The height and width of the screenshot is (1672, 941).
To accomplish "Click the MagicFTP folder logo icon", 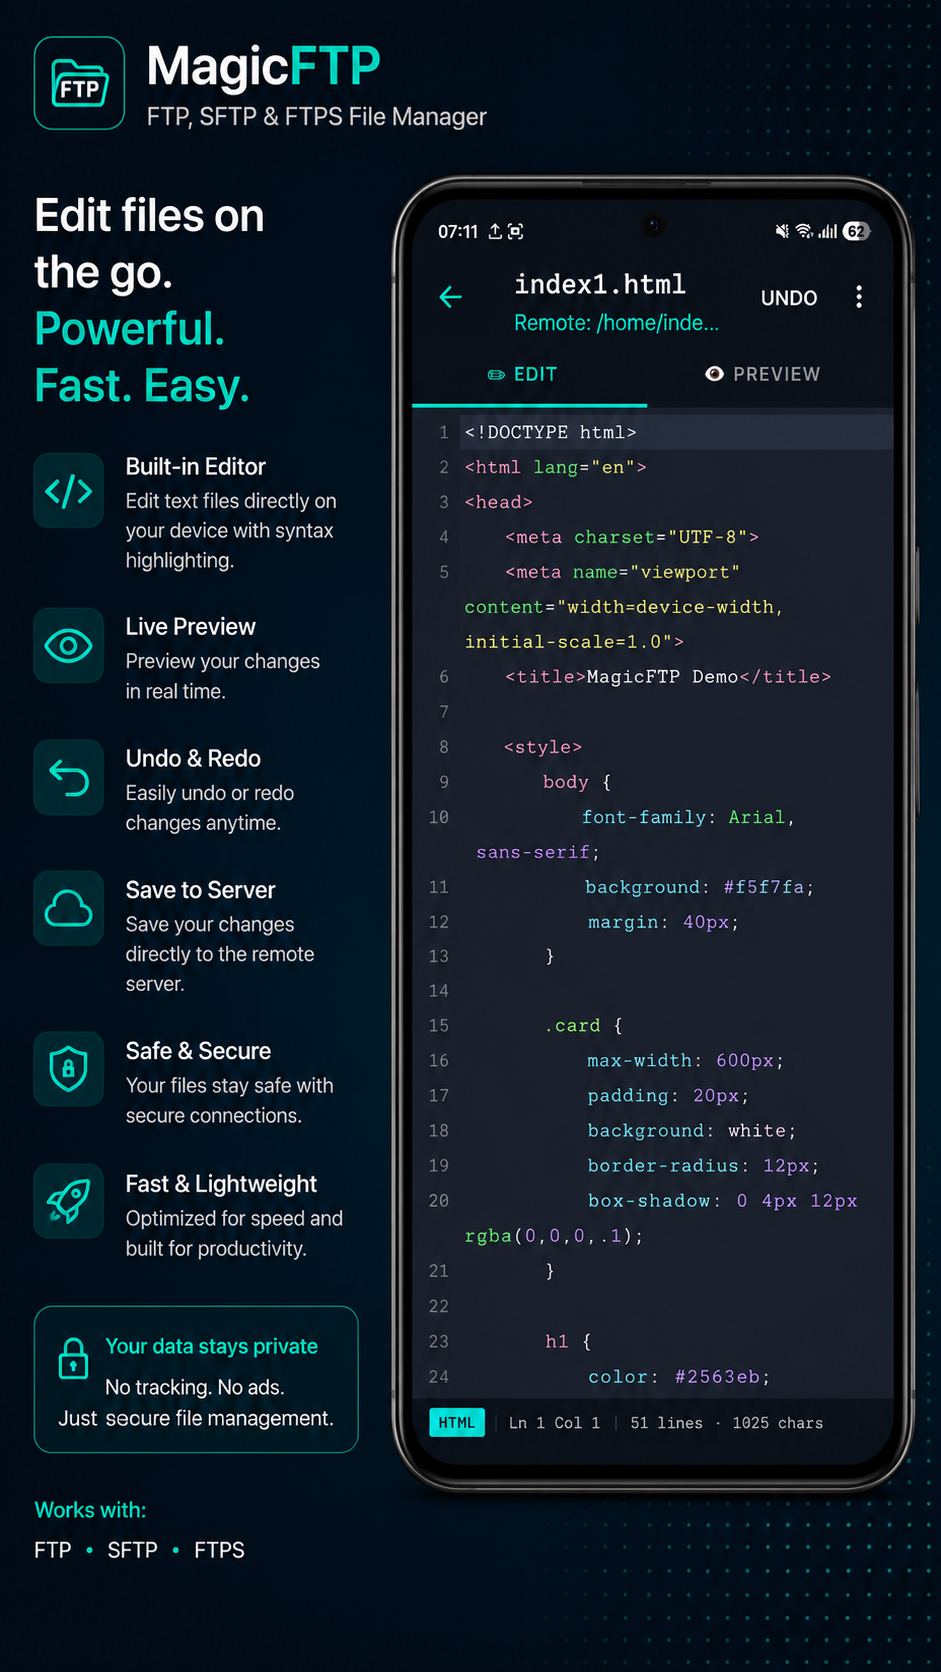I will 80,84.
